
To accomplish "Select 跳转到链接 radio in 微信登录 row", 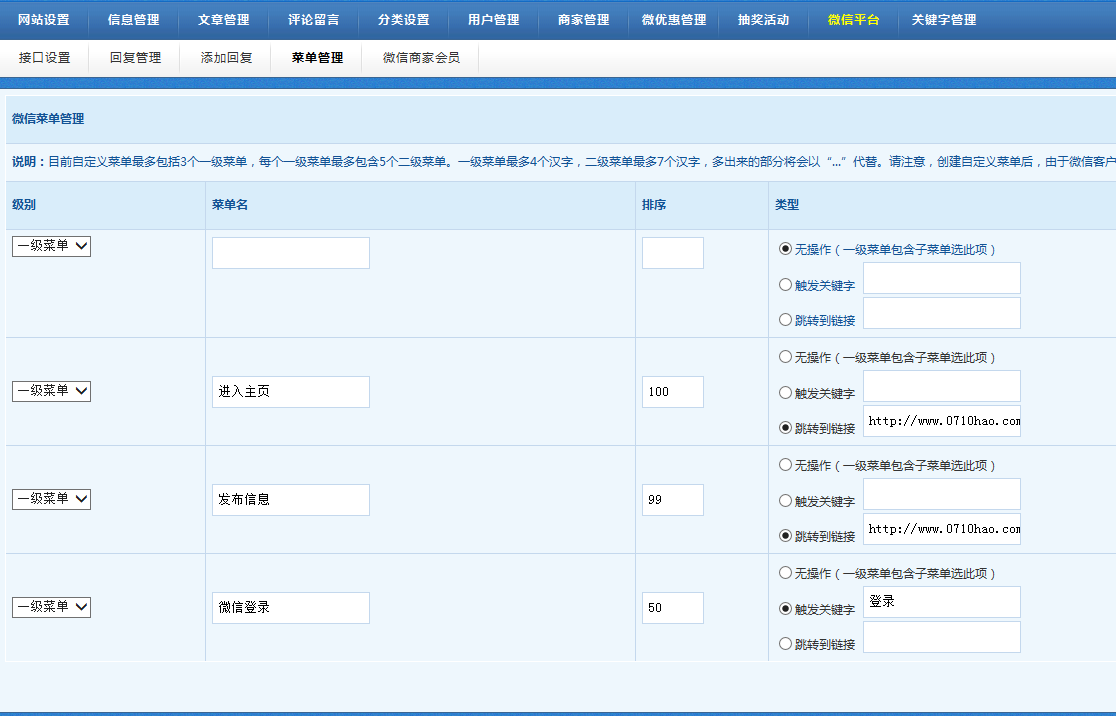I will pyautogui.click(x=785, y=644).
